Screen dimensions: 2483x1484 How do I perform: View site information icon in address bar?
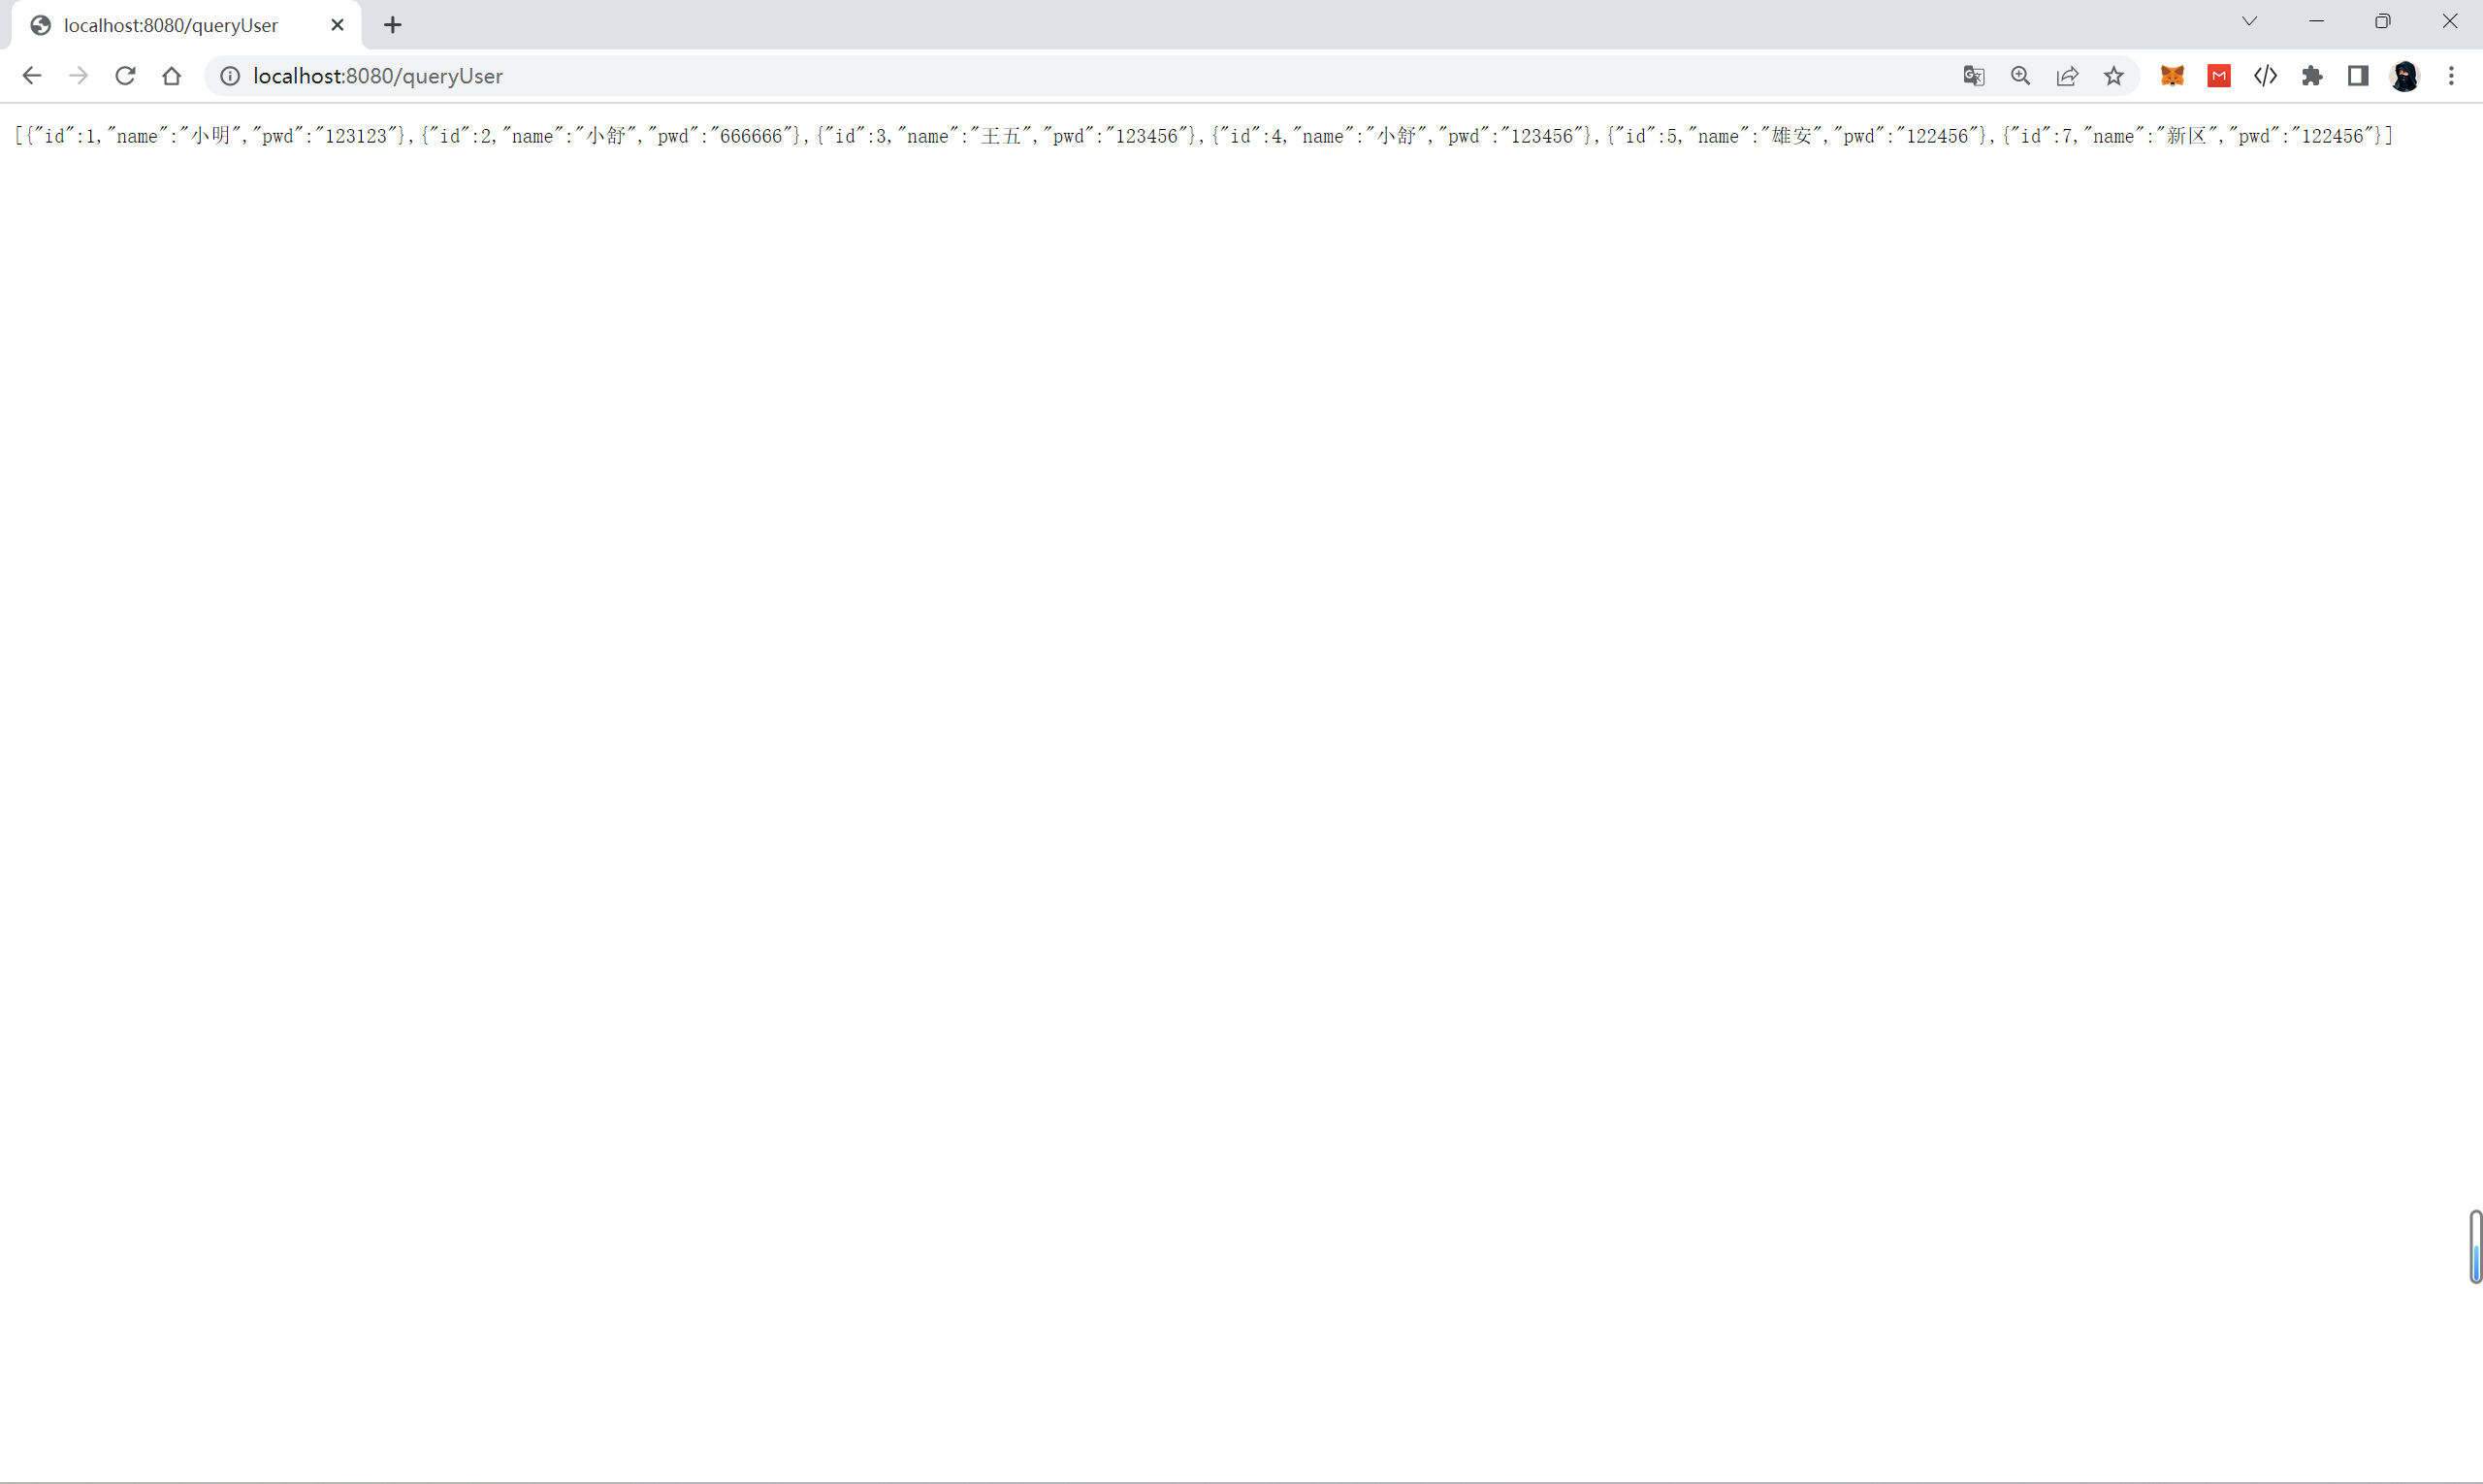coord(230,76)
